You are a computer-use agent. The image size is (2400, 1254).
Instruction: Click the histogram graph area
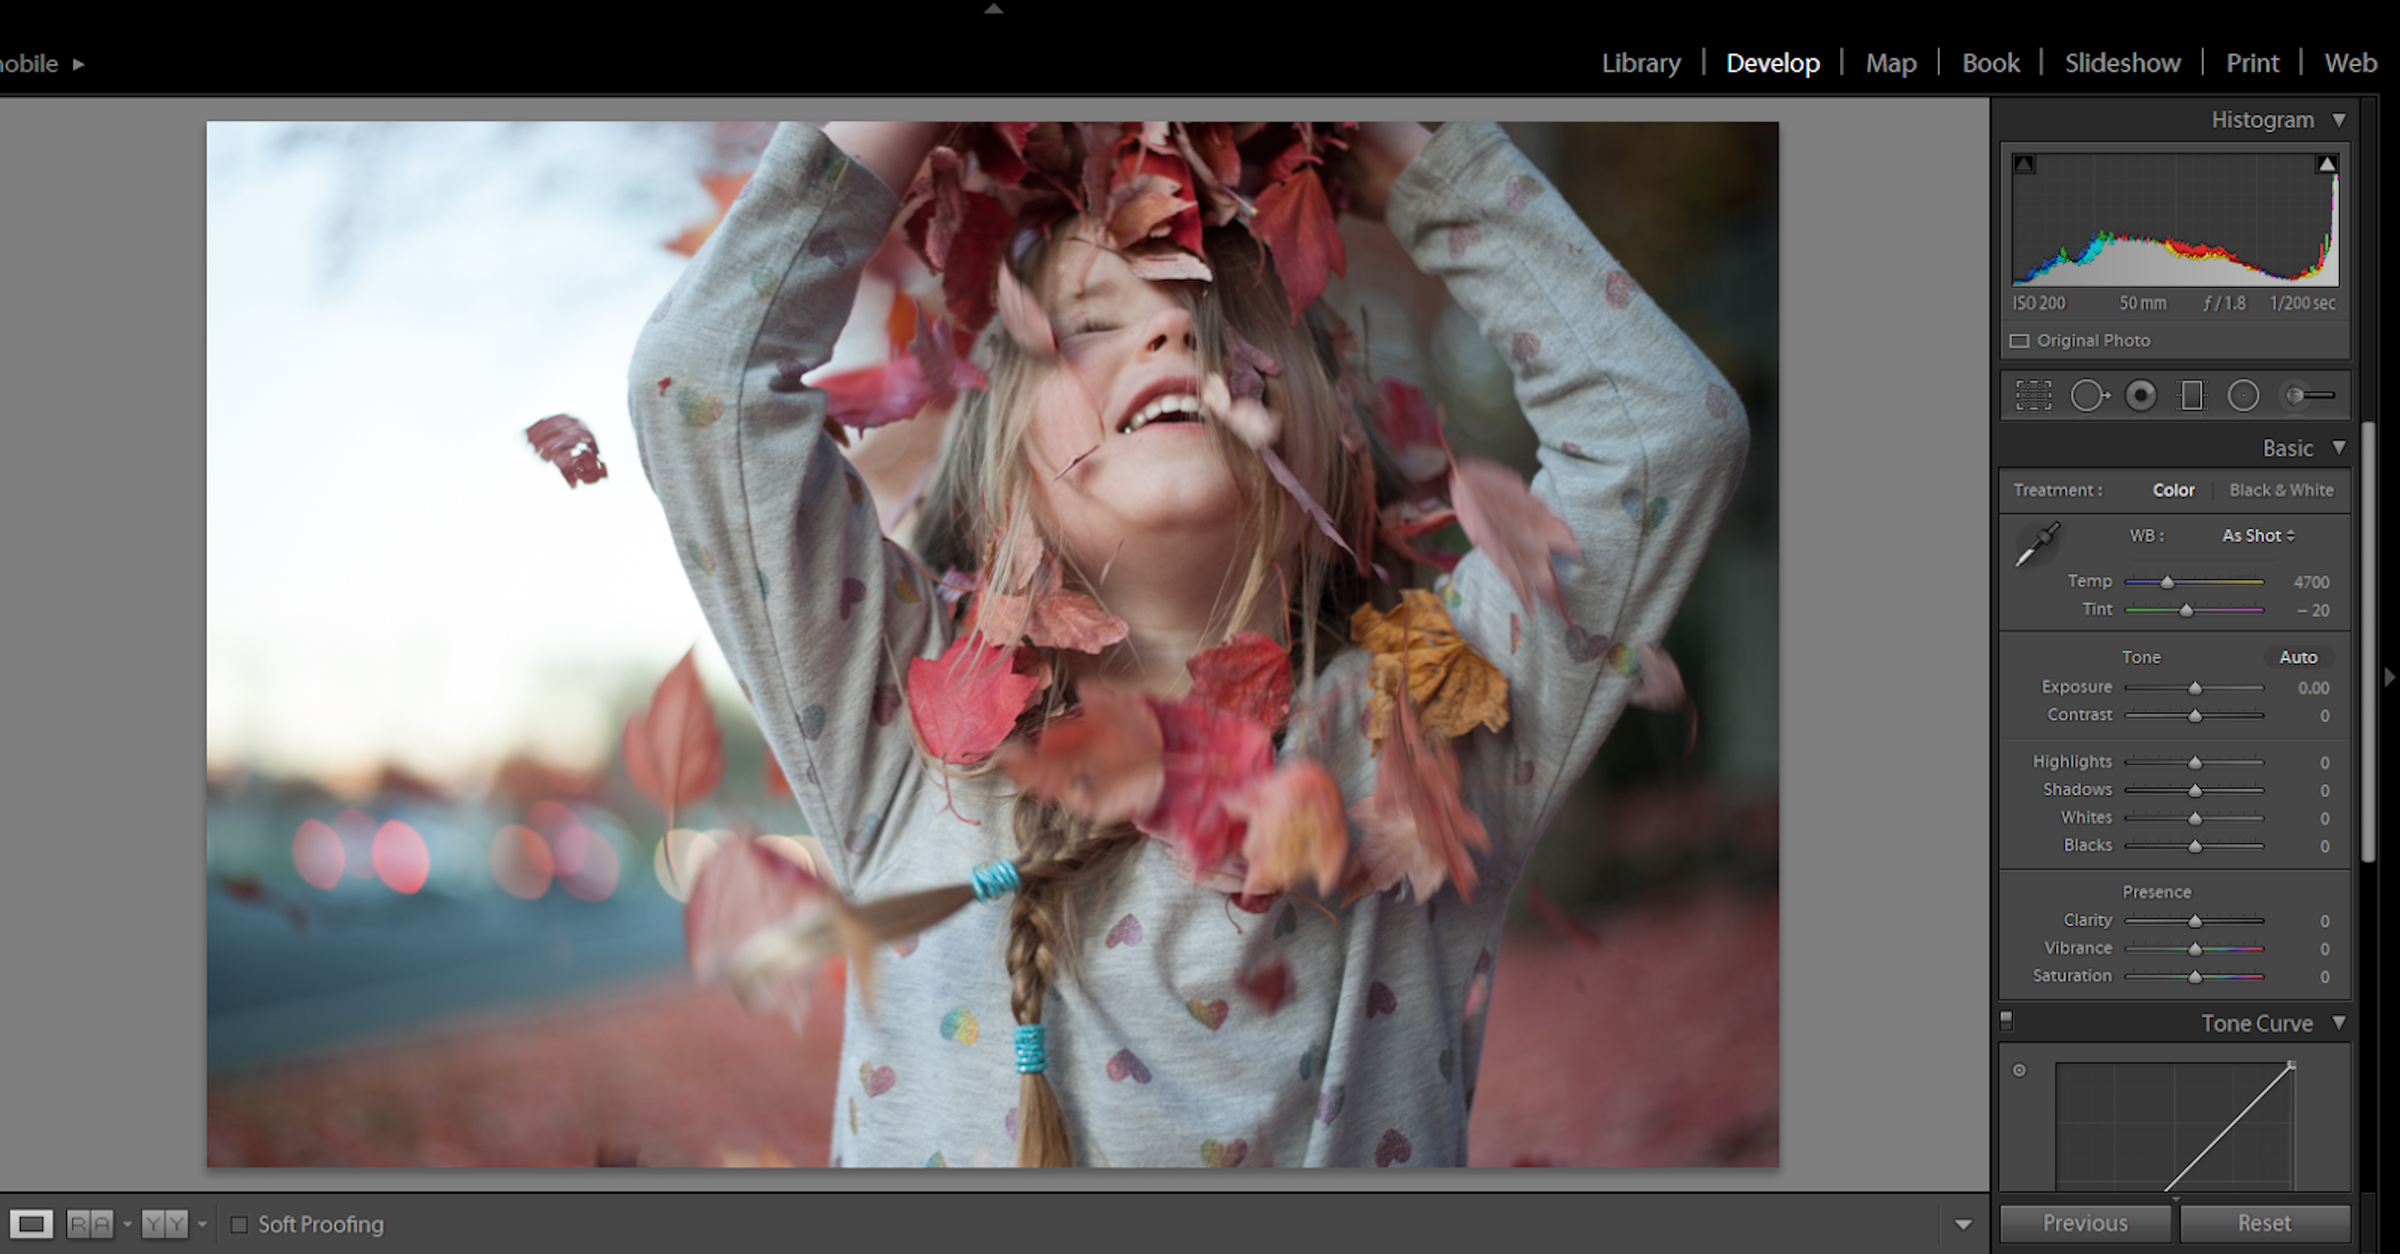[x=2175, y=219]
